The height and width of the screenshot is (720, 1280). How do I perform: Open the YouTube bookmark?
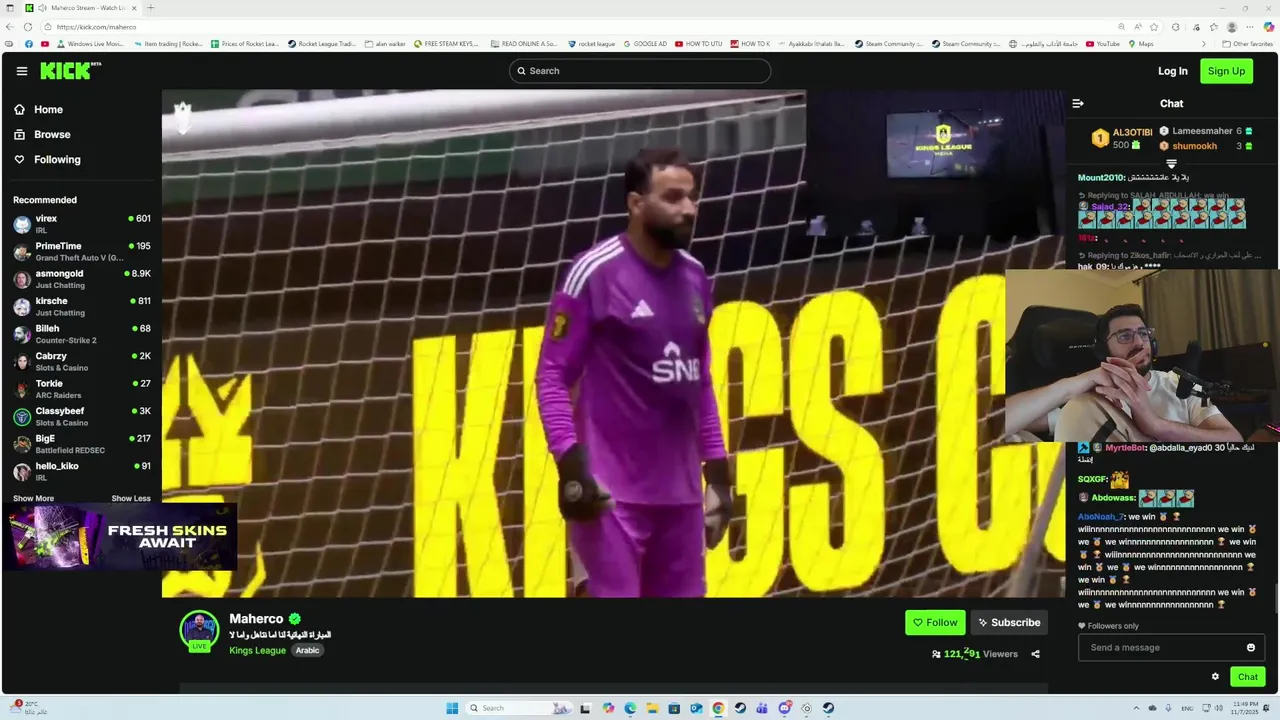point(1102,44)
